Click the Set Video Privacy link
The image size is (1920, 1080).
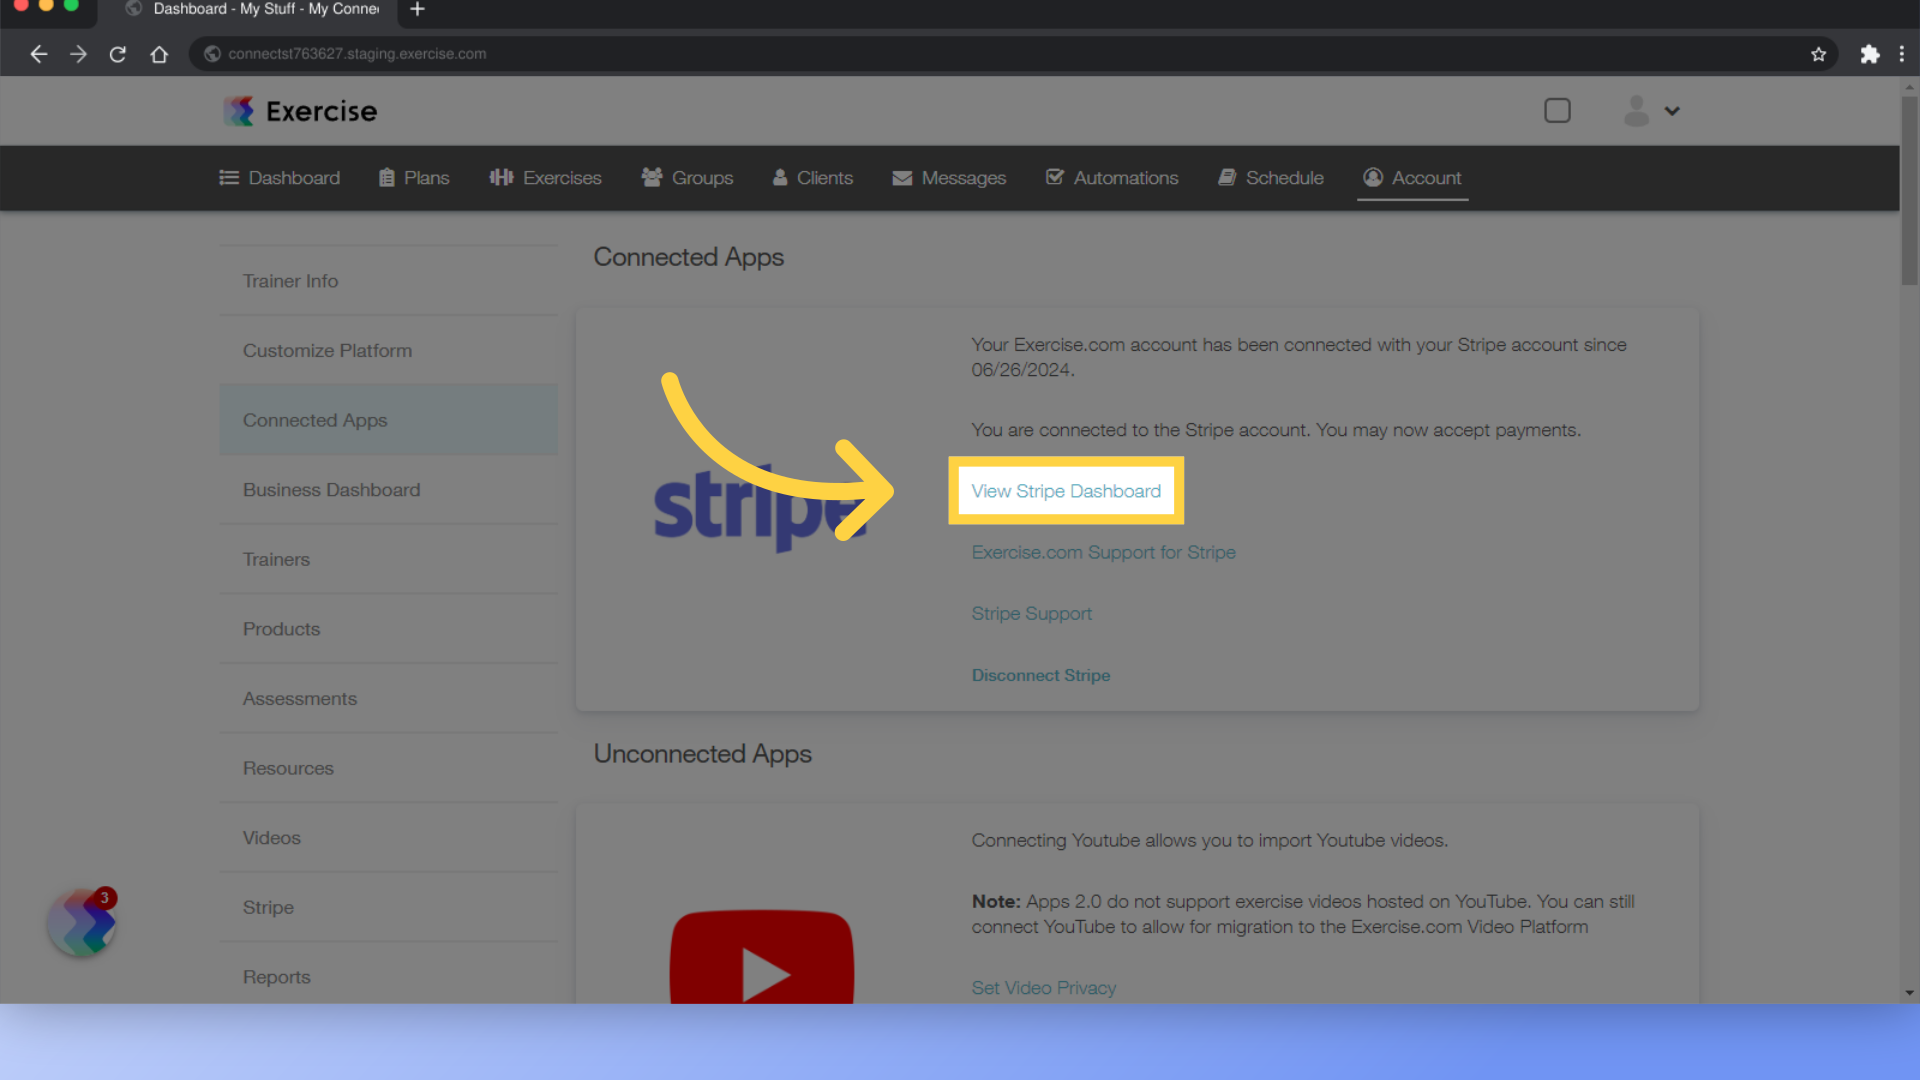(x=1043, y=988)
